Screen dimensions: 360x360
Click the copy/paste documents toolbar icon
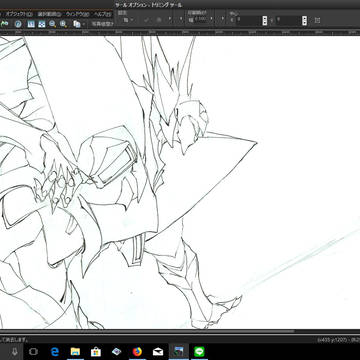77,24
